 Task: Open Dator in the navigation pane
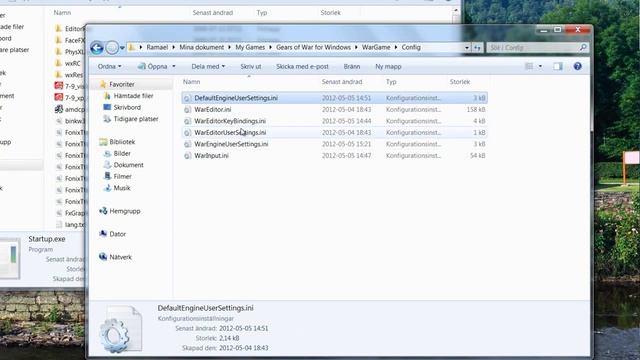coord(118,234)
